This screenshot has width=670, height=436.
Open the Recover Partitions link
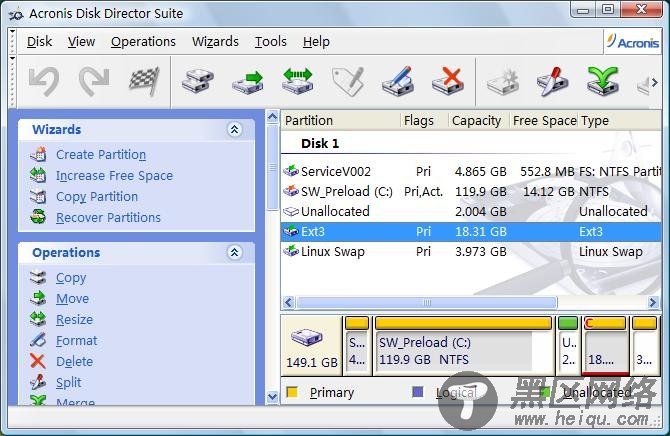109,217
